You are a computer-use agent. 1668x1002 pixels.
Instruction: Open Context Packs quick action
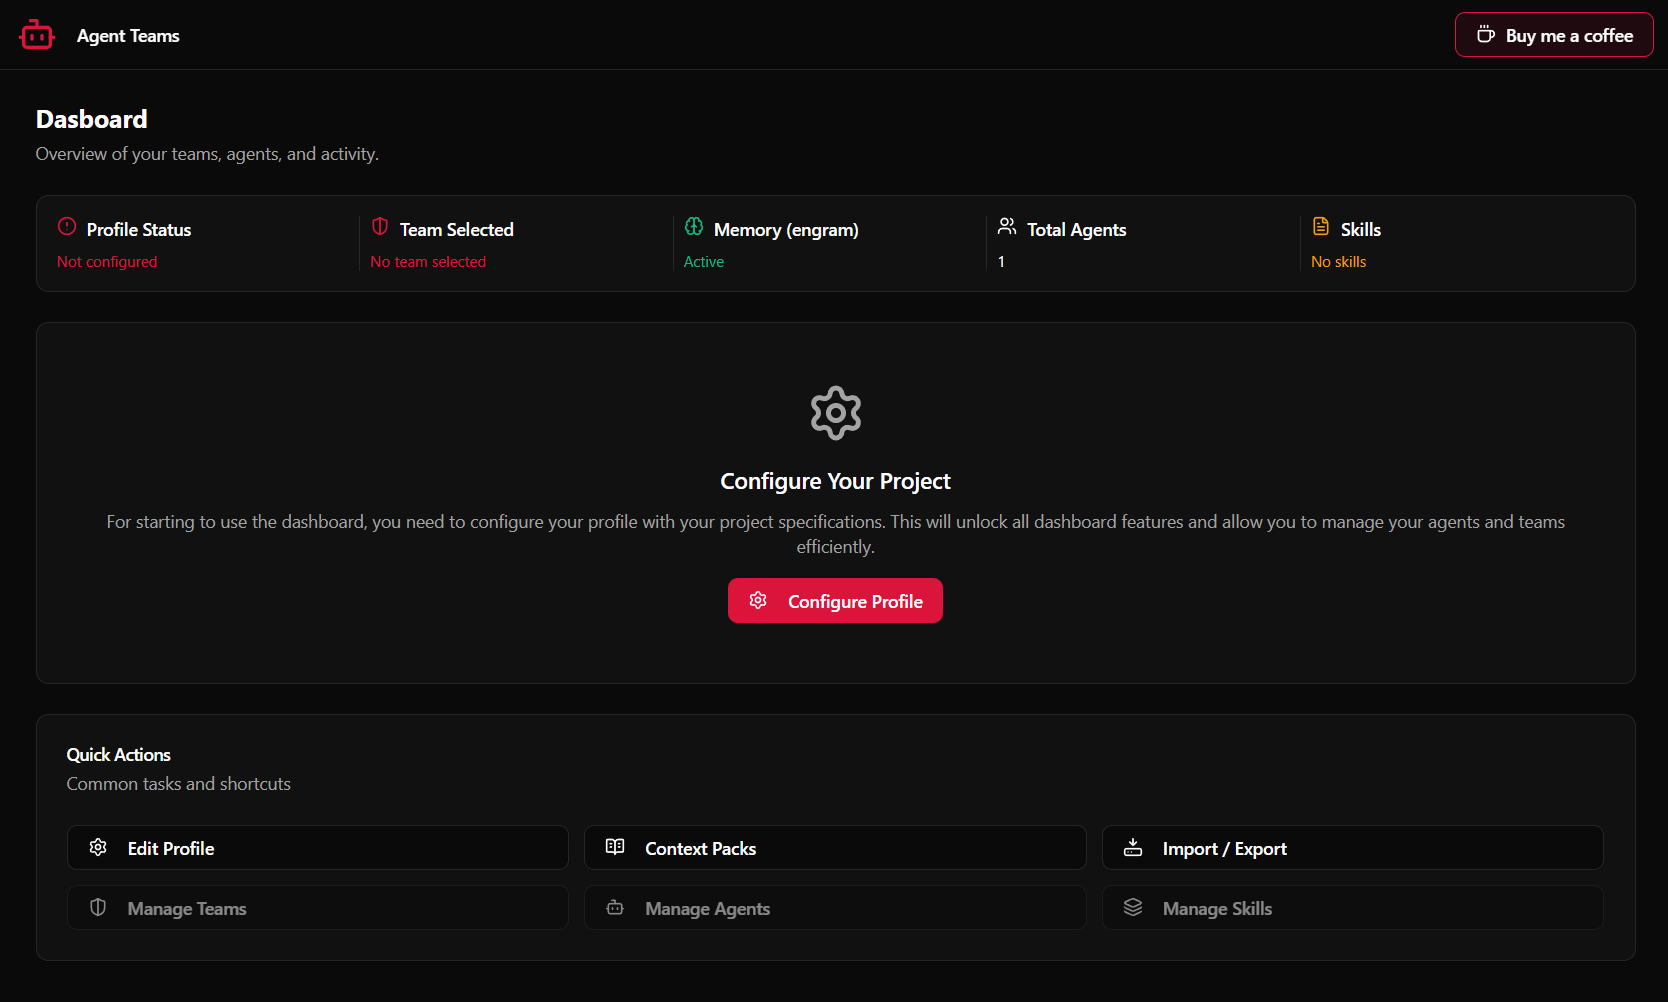(x=834, y=848)
